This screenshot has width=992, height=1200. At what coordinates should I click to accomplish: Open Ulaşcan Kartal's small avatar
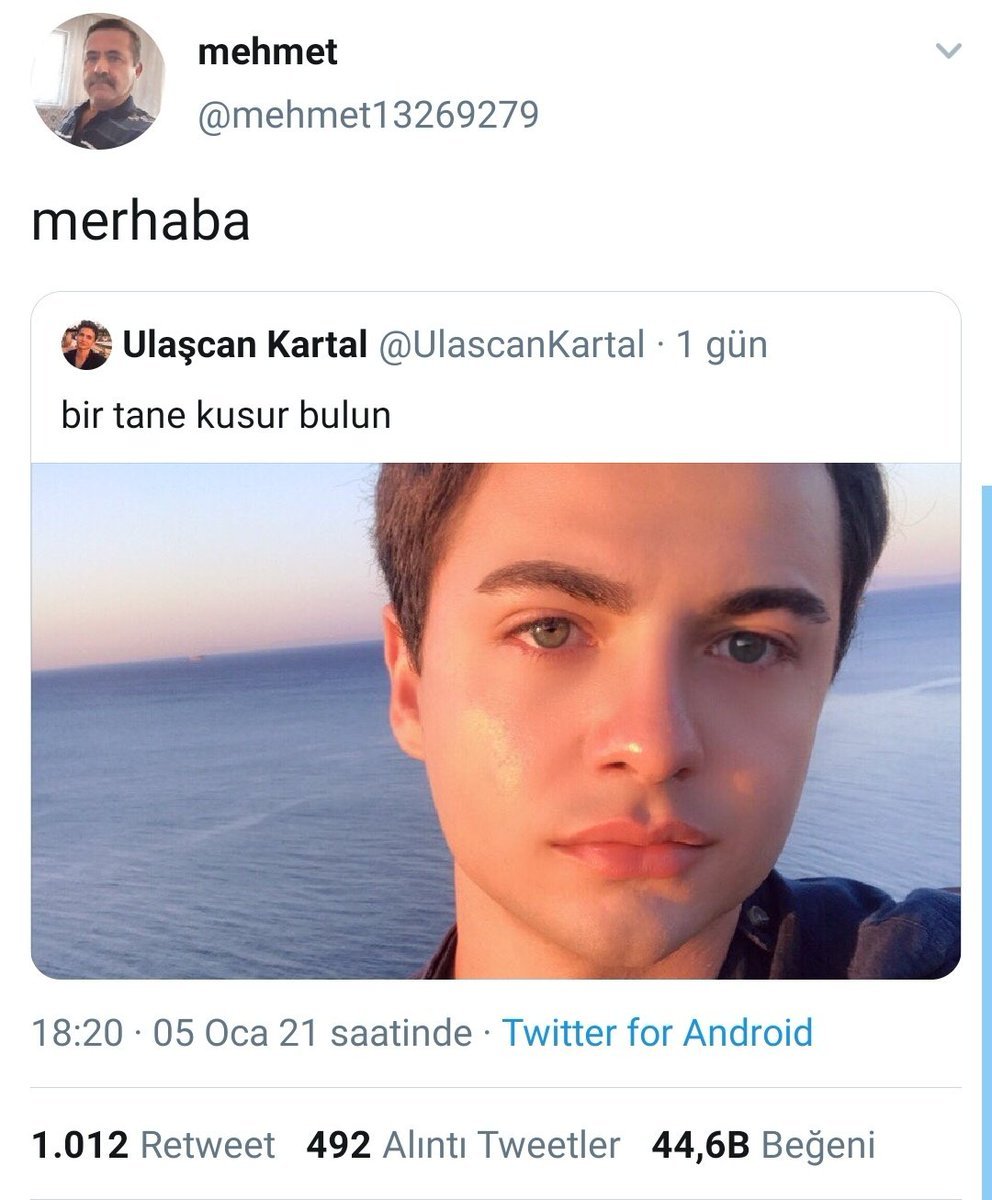(x=86, y=346)
